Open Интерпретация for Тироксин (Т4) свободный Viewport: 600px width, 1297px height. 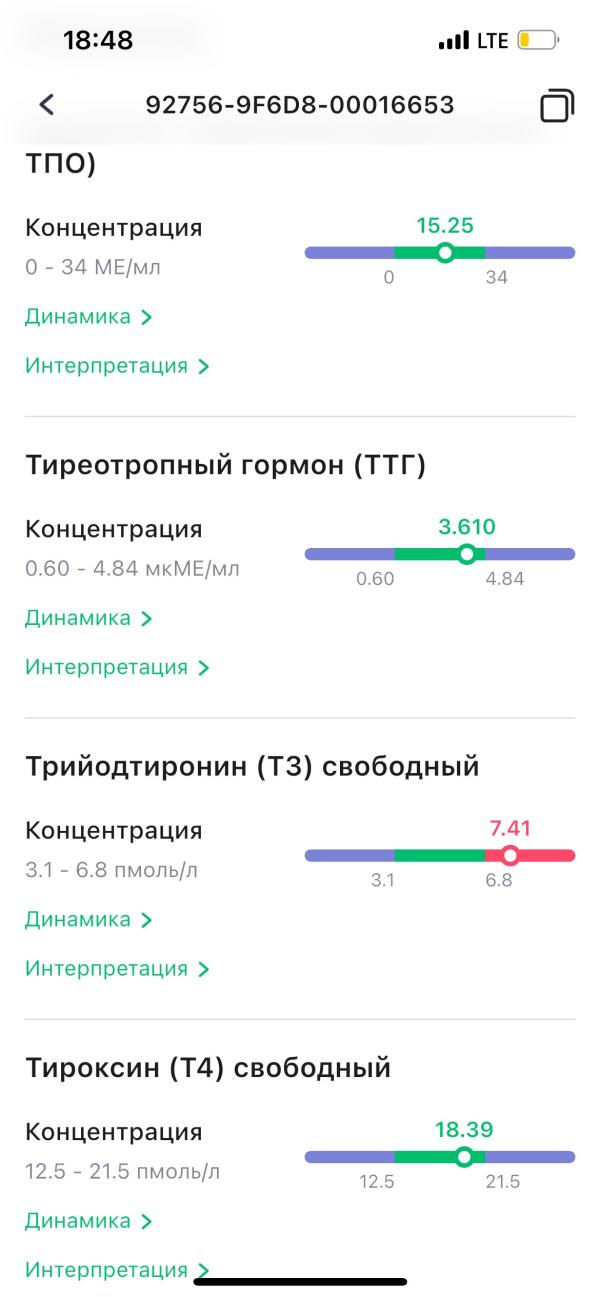(x=117, y=1270)
